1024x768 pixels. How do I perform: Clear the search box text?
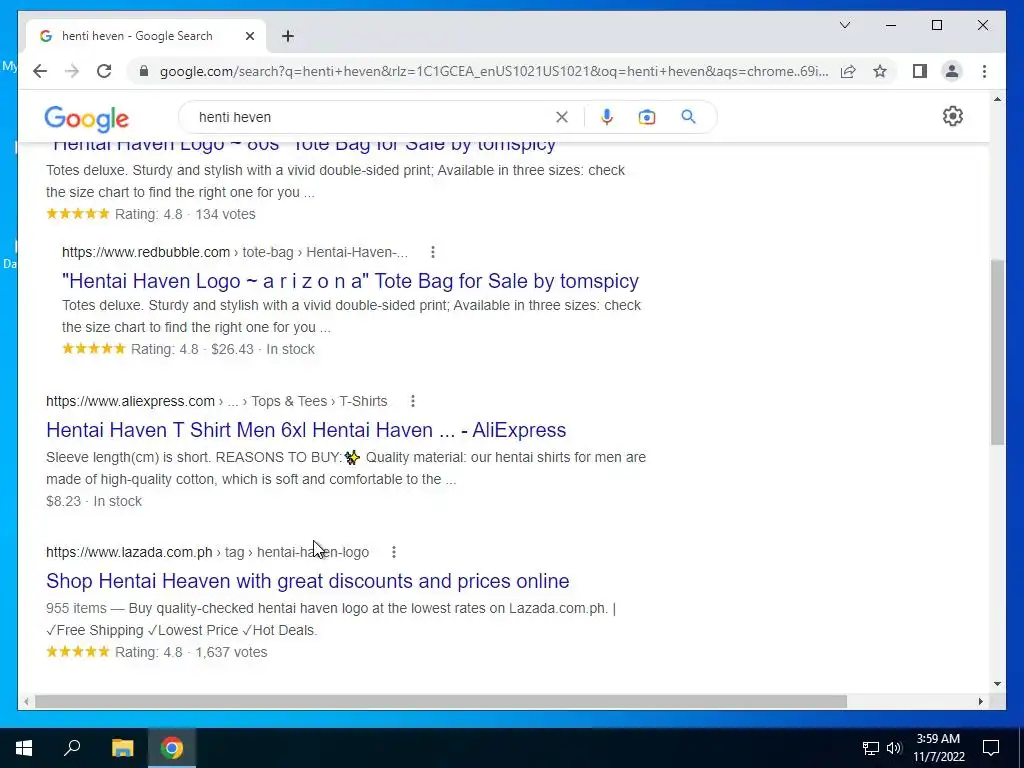click(562, 117)
